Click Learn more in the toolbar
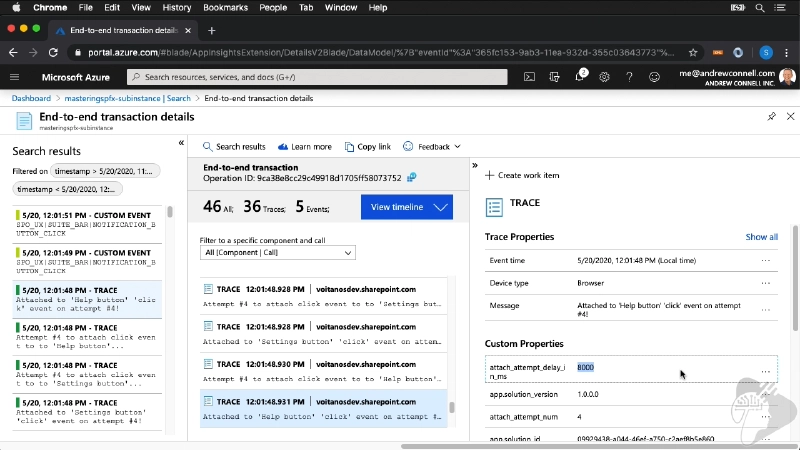800x450 pixels. [x=305, y=147]
